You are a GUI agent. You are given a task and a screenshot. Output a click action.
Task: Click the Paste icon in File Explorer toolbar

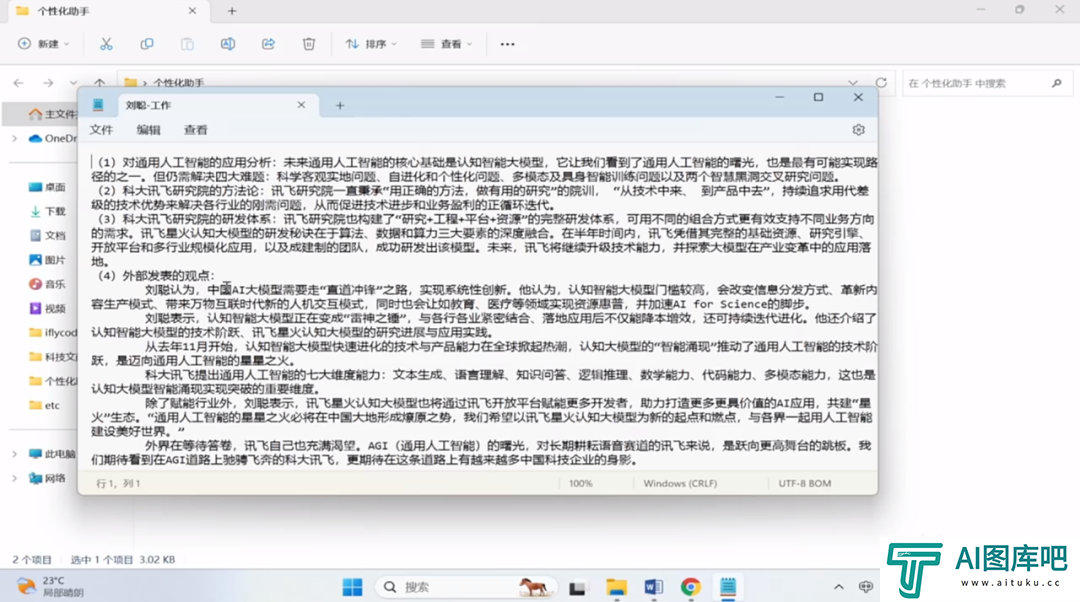pos(187,44)
